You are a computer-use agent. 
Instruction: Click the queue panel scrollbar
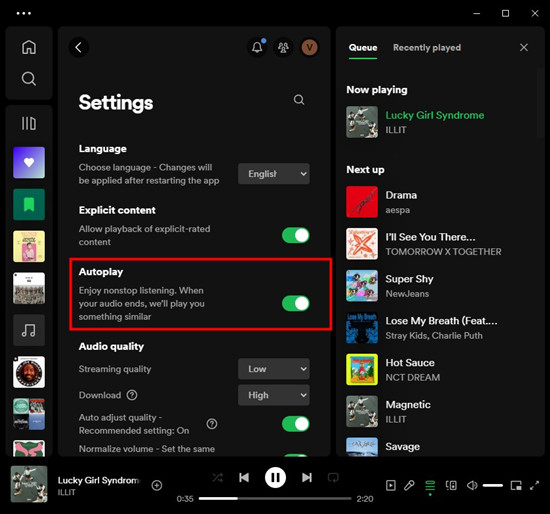click(540, 104)
